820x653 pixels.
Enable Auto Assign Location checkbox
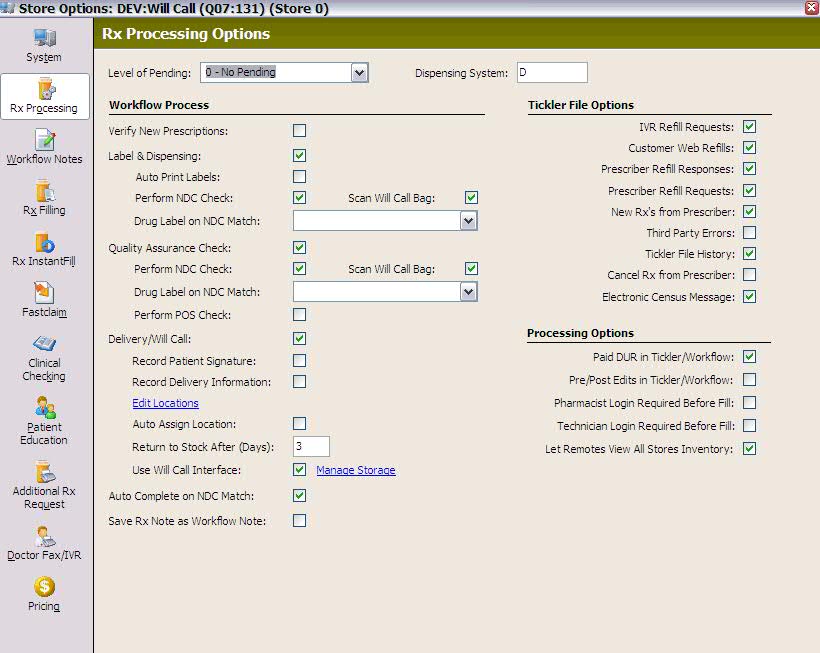point(300,423)
